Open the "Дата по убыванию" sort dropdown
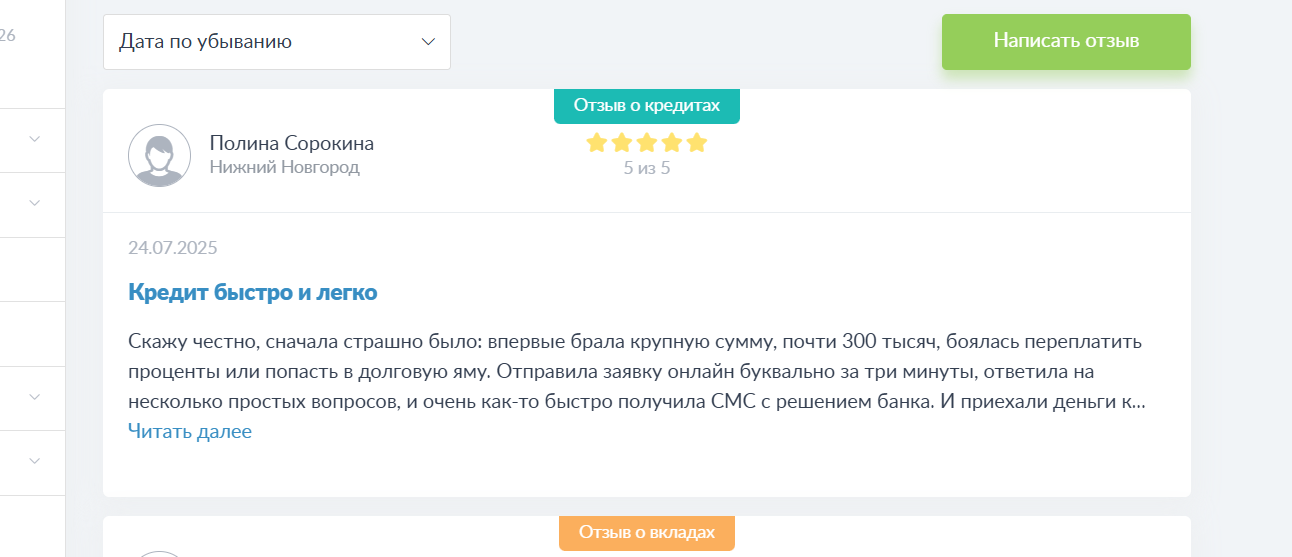 pyautogui.click(x=277, y=42)
